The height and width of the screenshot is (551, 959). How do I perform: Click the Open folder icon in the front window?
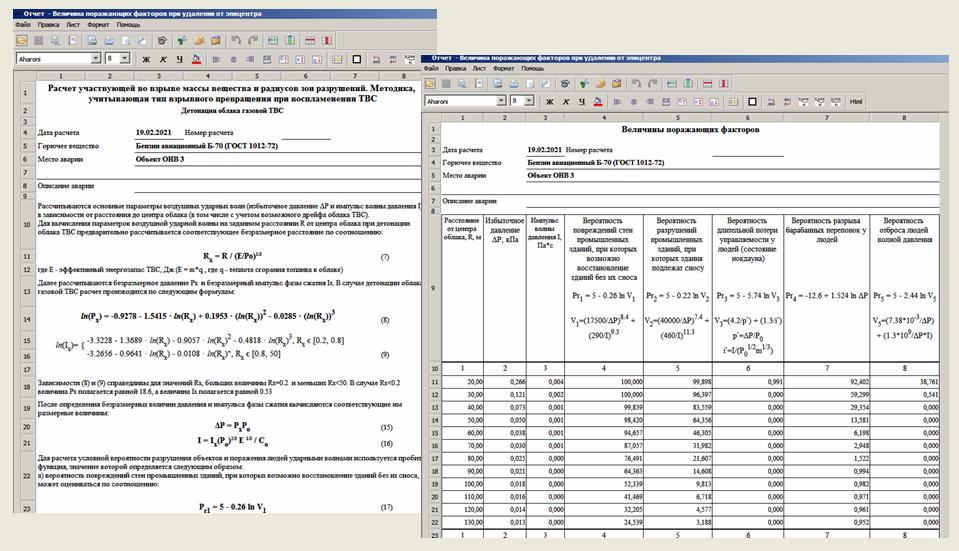[x=430, y=84]
